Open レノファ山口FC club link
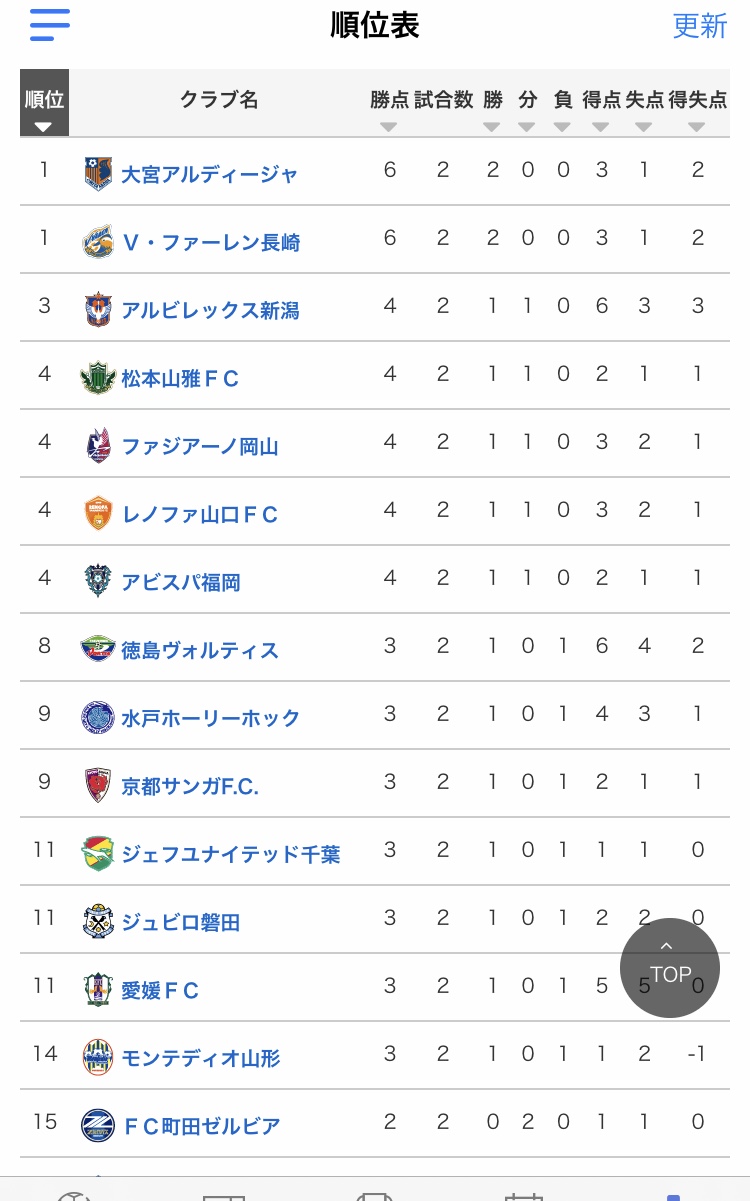The height and width of the screenshot is (1201, 750). coord(200,515)
